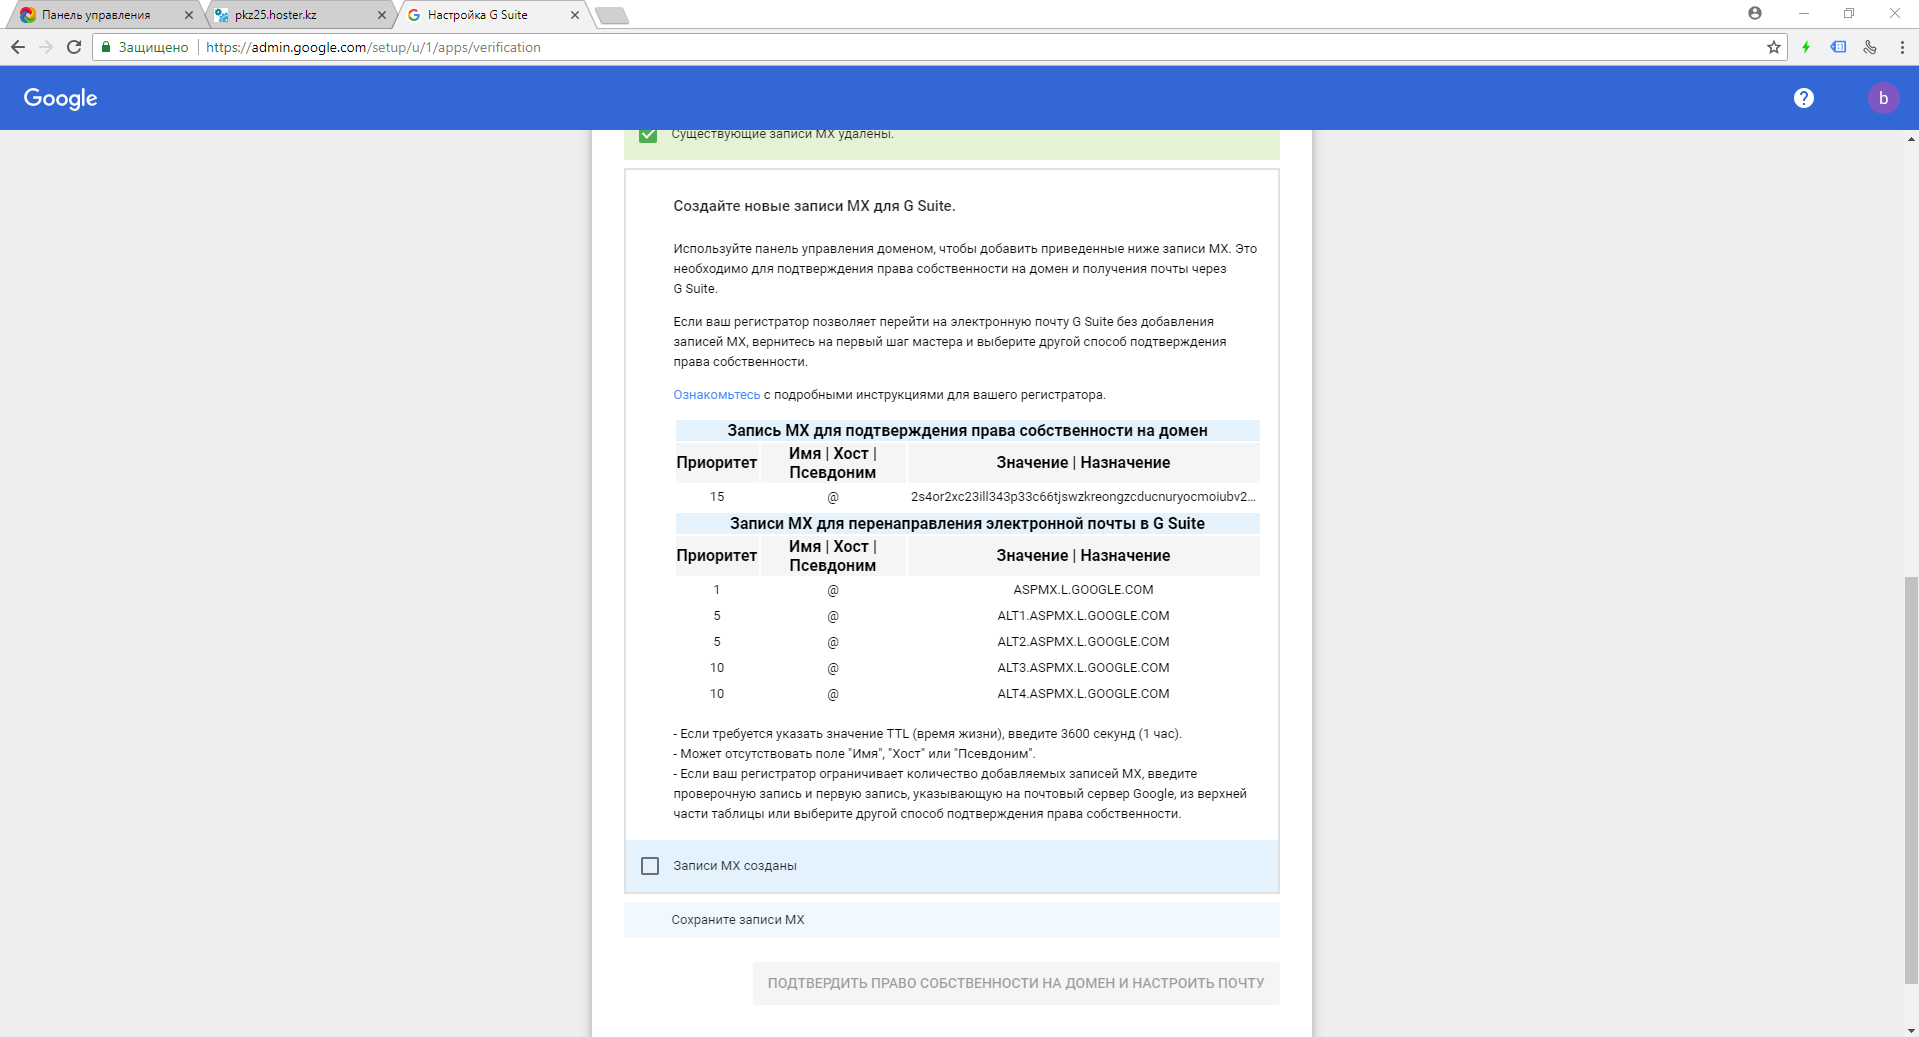Viewport: 1919px width, 1037px height.
Task: Open a new tab with the new tab button
Action: 611,15
